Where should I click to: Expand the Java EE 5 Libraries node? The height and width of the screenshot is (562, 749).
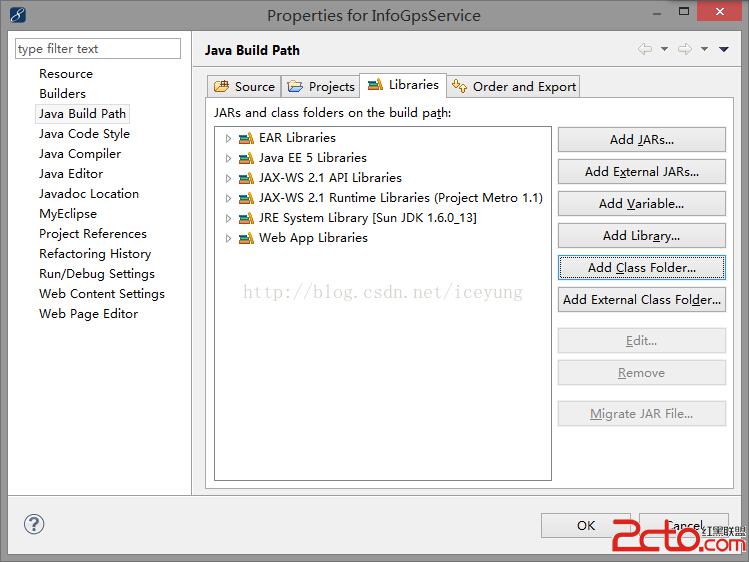coord(228,159)
